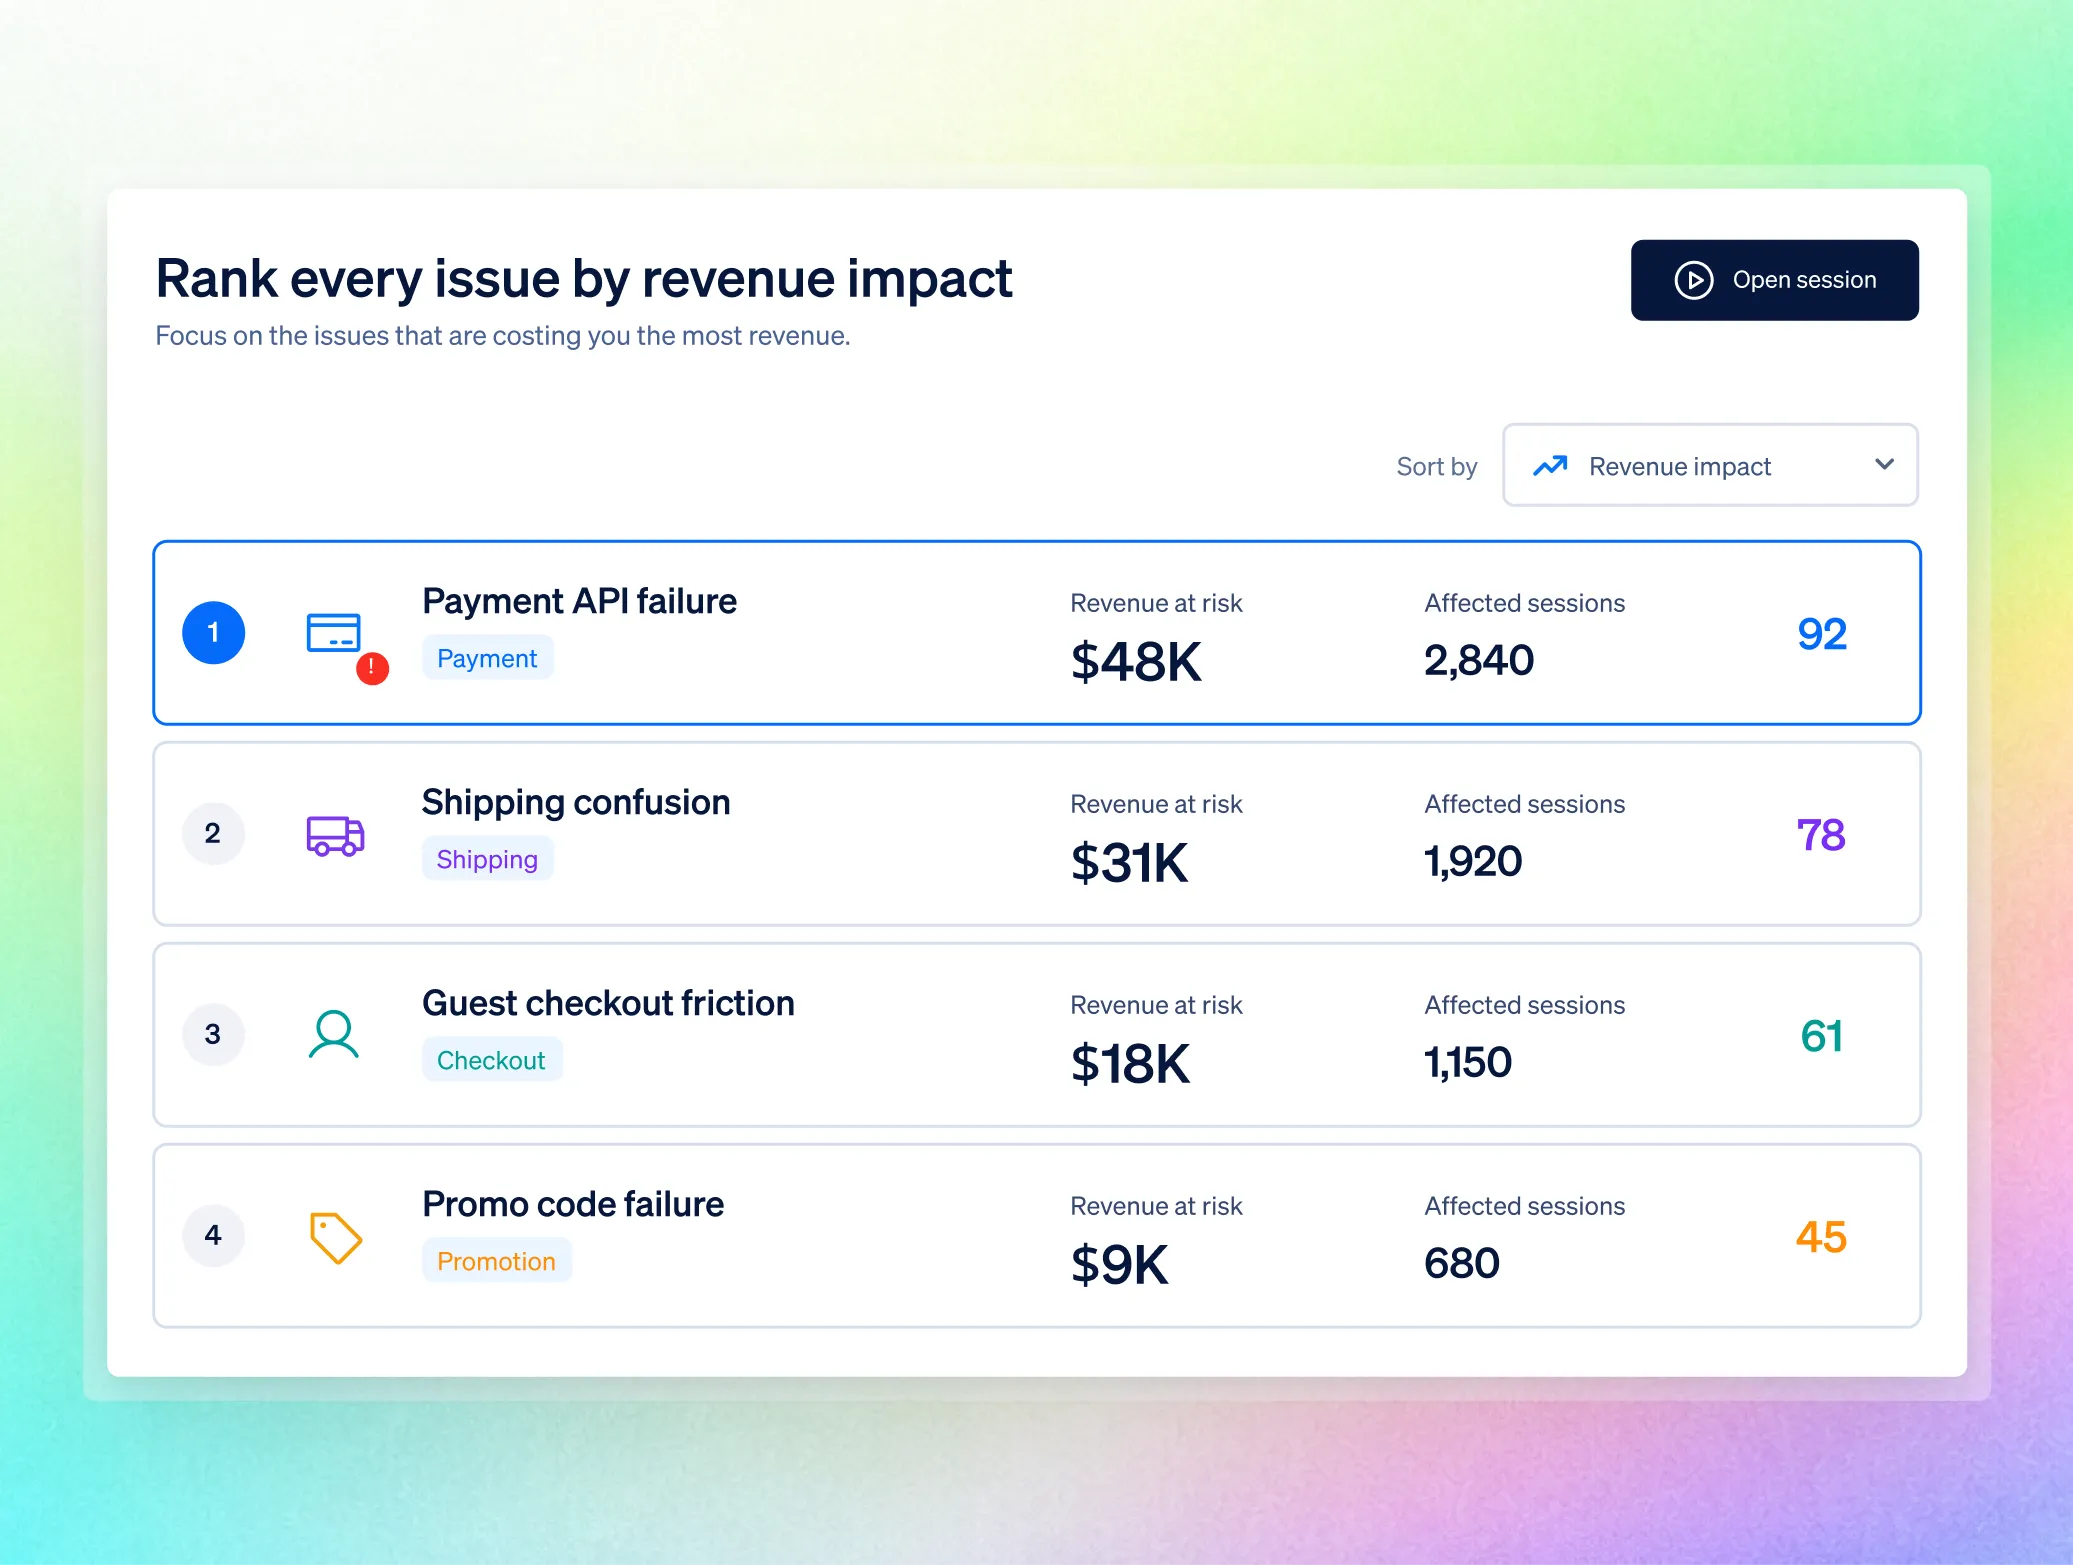2073x1565 pixels.
Task: Click the $31K revenue at risk value
Action: pyautogui.click(x=1129, y=863)
